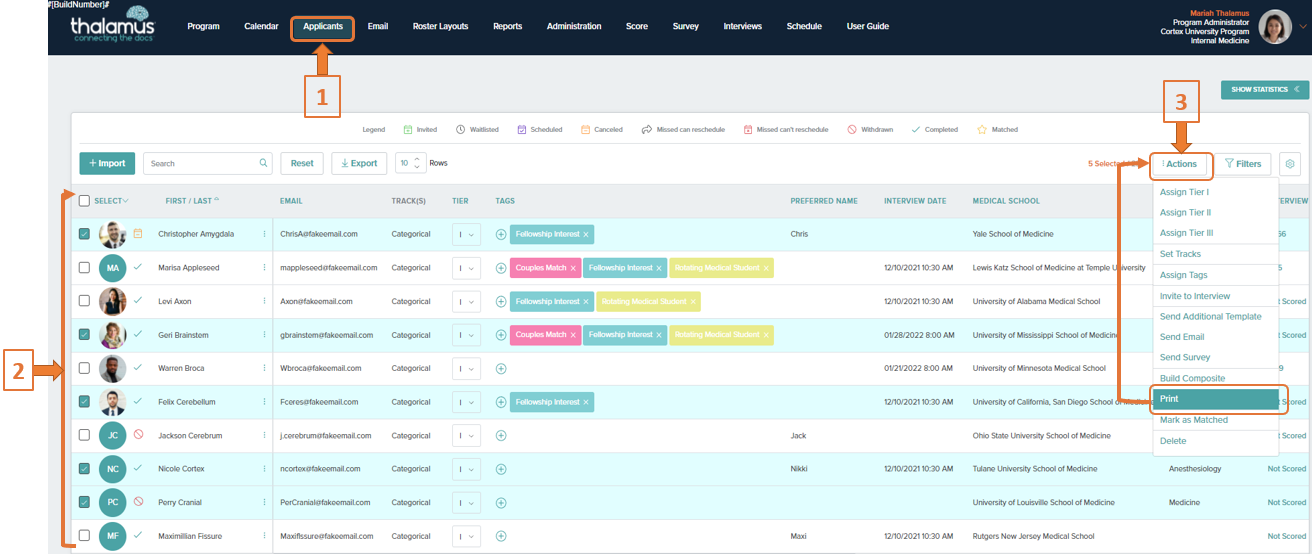Viewport: 1312px width, 554px height.
Task: Click Warren Broca's profile photo
Action: pos(113,368)
